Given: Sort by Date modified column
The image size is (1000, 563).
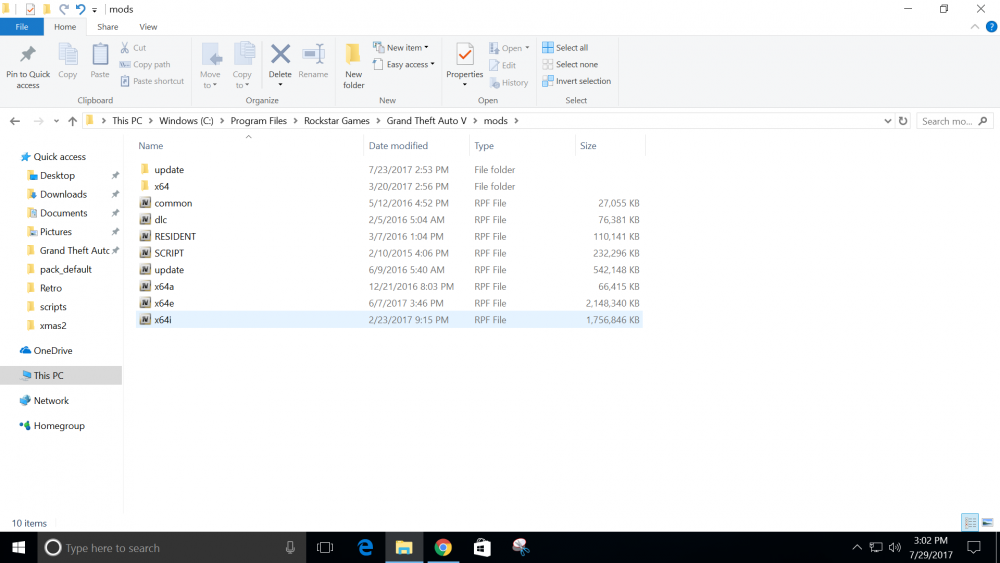Looking at the screenshot, I should [x=398, y=146].
